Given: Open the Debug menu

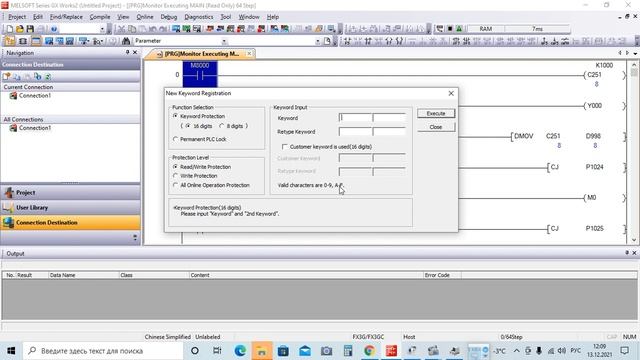Looking at the screenshot, I should tap(169, 17).
